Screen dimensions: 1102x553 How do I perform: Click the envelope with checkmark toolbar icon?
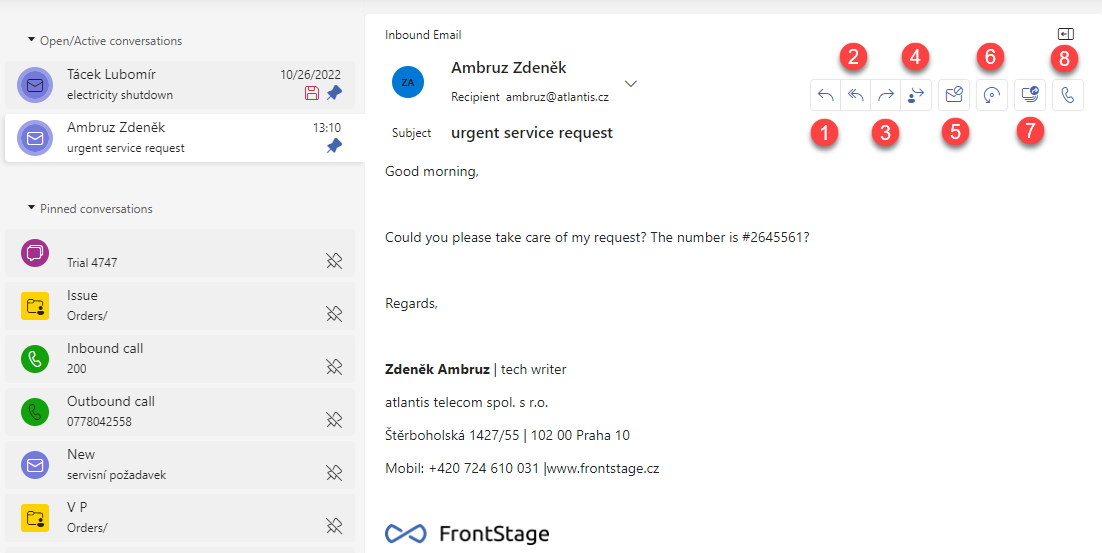click(x=954, y=96)
